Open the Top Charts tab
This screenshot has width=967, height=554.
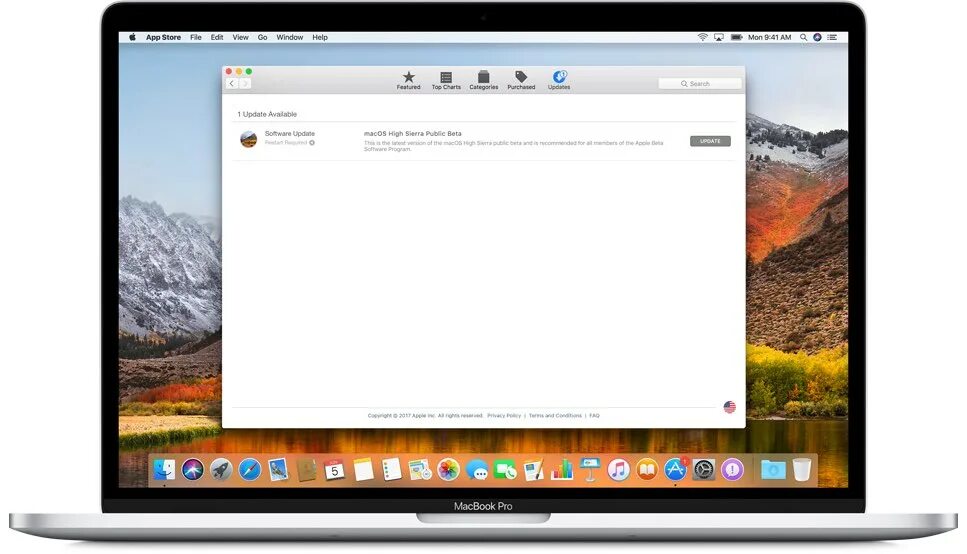coord(446,80)
